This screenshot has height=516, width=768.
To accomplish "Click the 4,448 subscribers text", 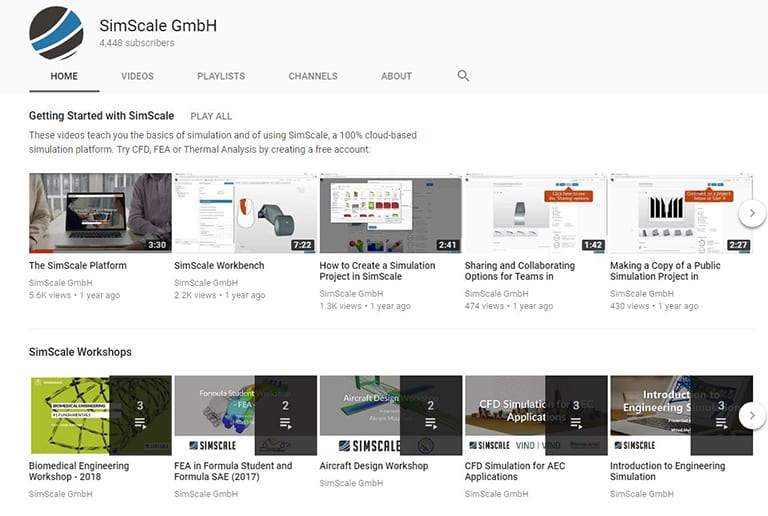I will pyautogui.click(x=137, y=43).
